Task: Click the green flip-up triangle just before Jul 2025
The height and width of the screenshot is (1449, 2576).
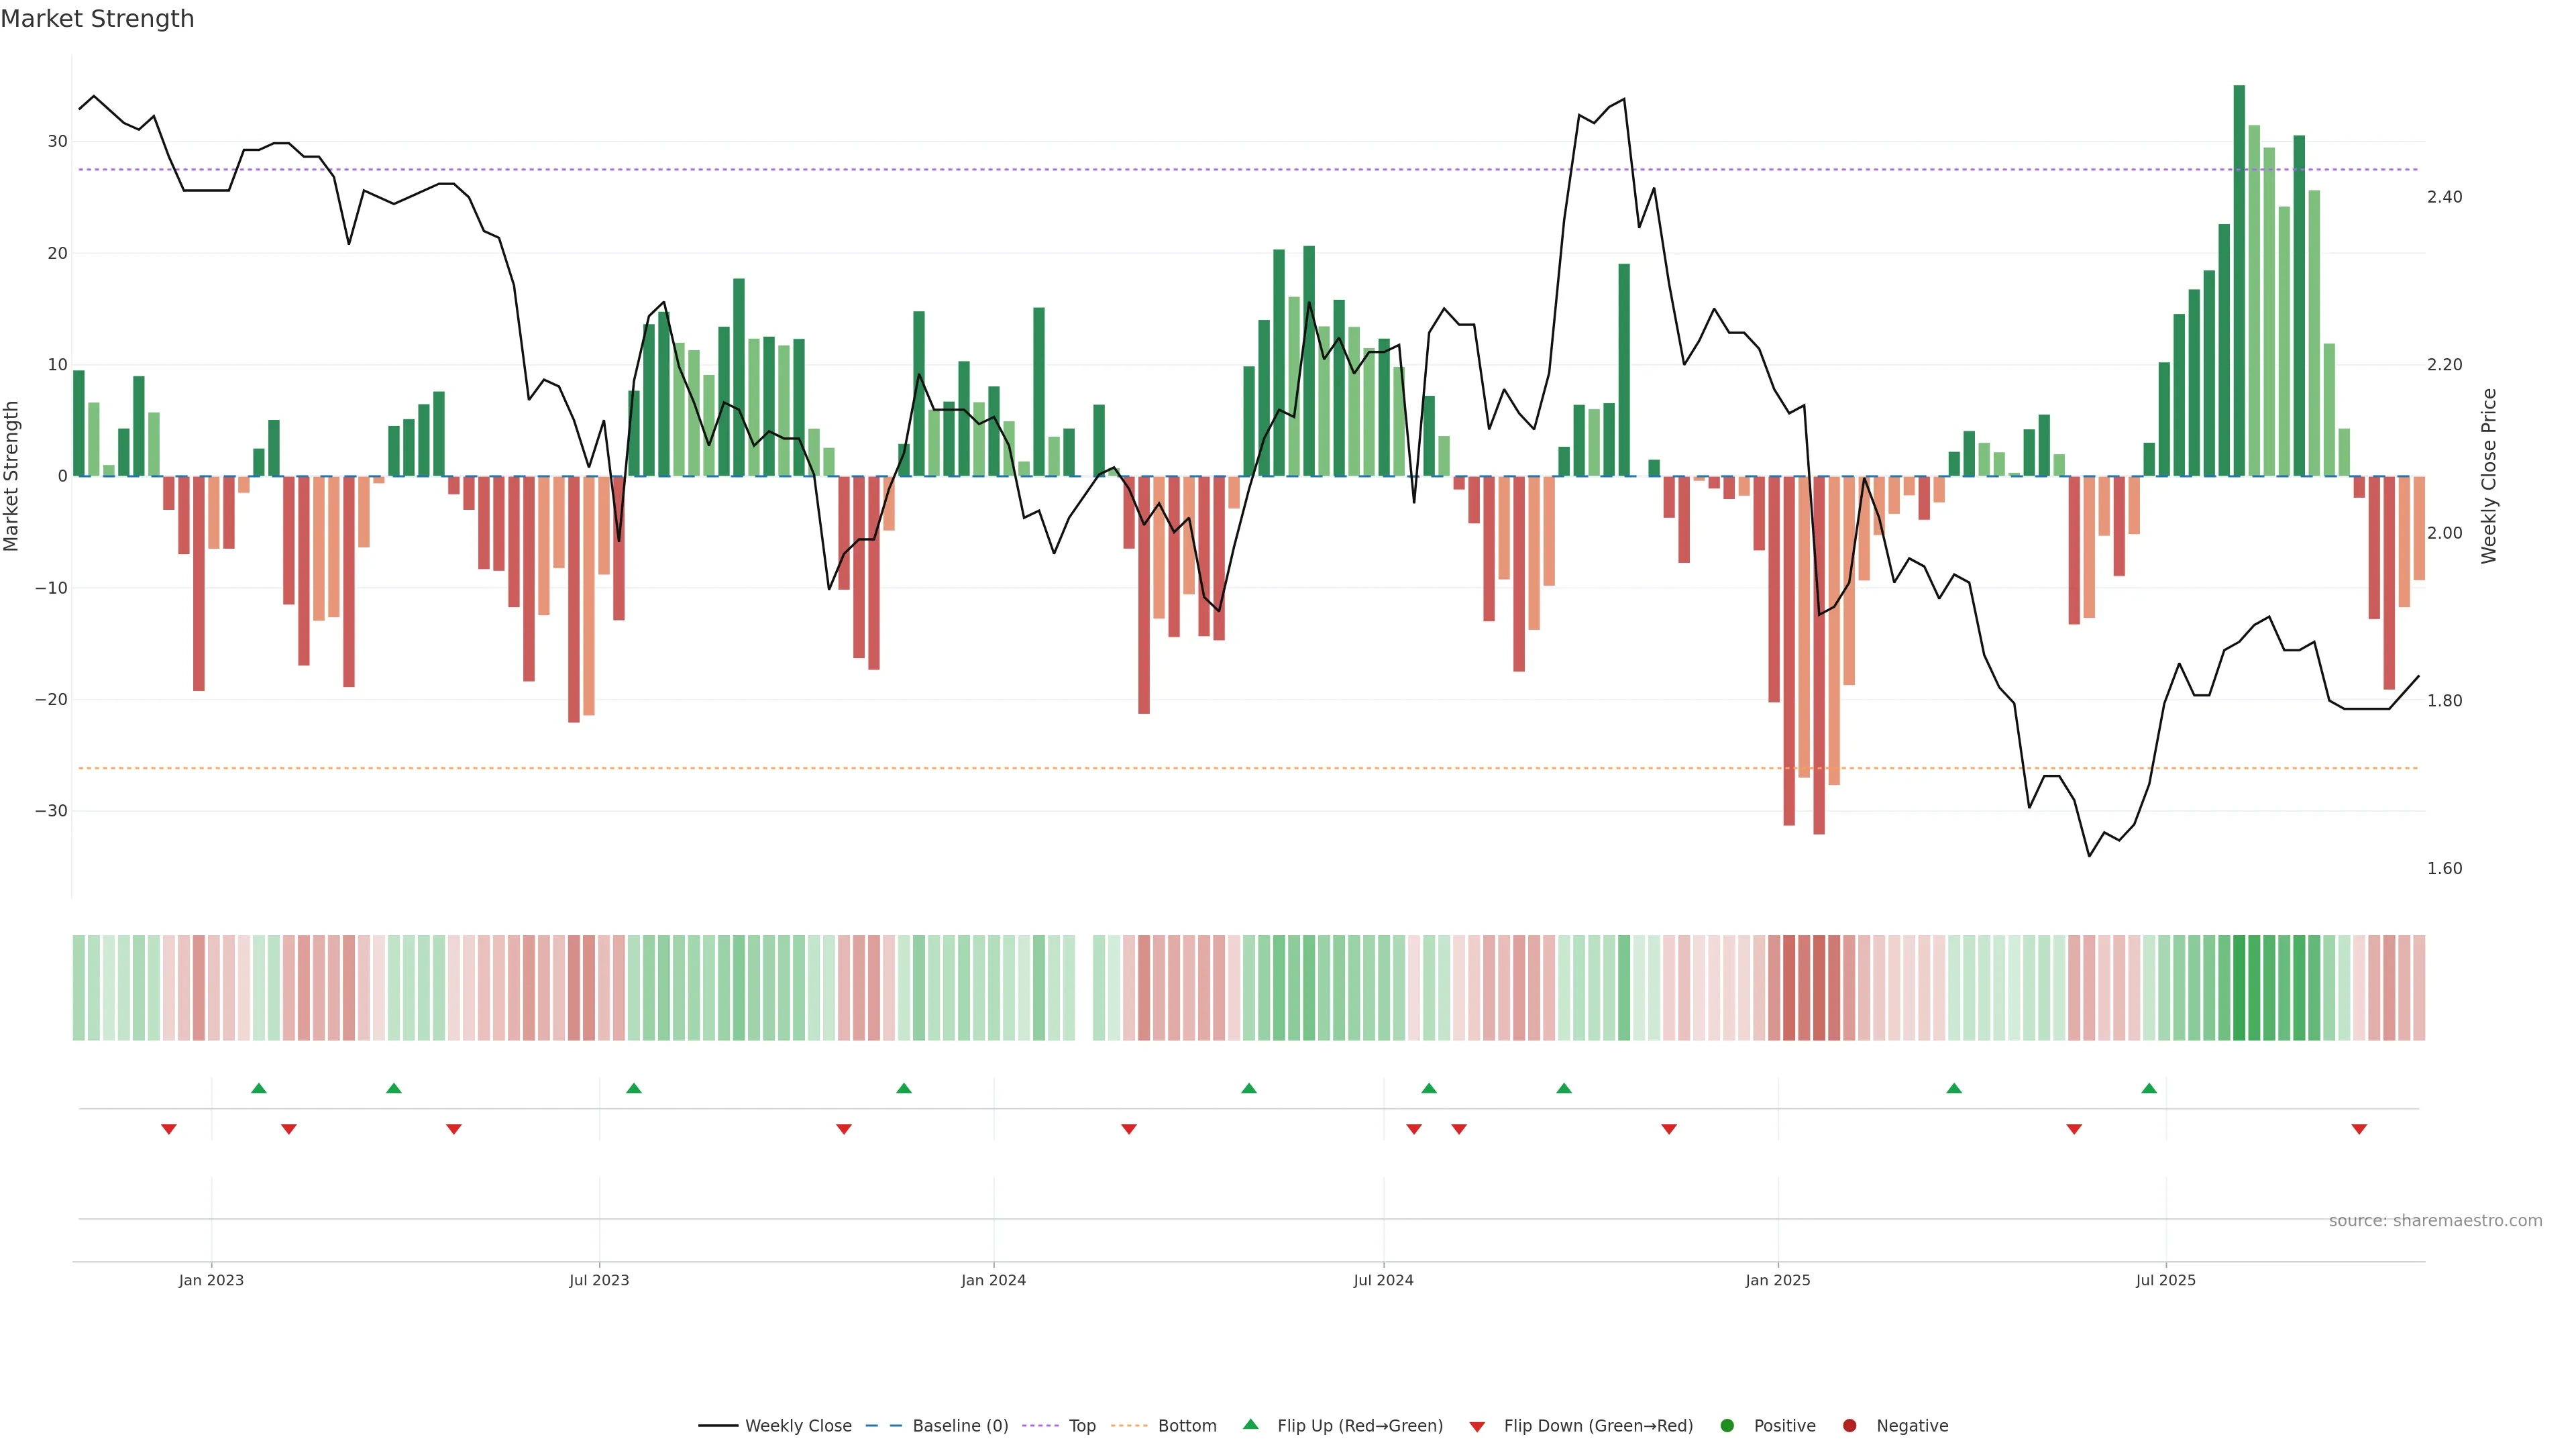Action: point(2149,1088)
